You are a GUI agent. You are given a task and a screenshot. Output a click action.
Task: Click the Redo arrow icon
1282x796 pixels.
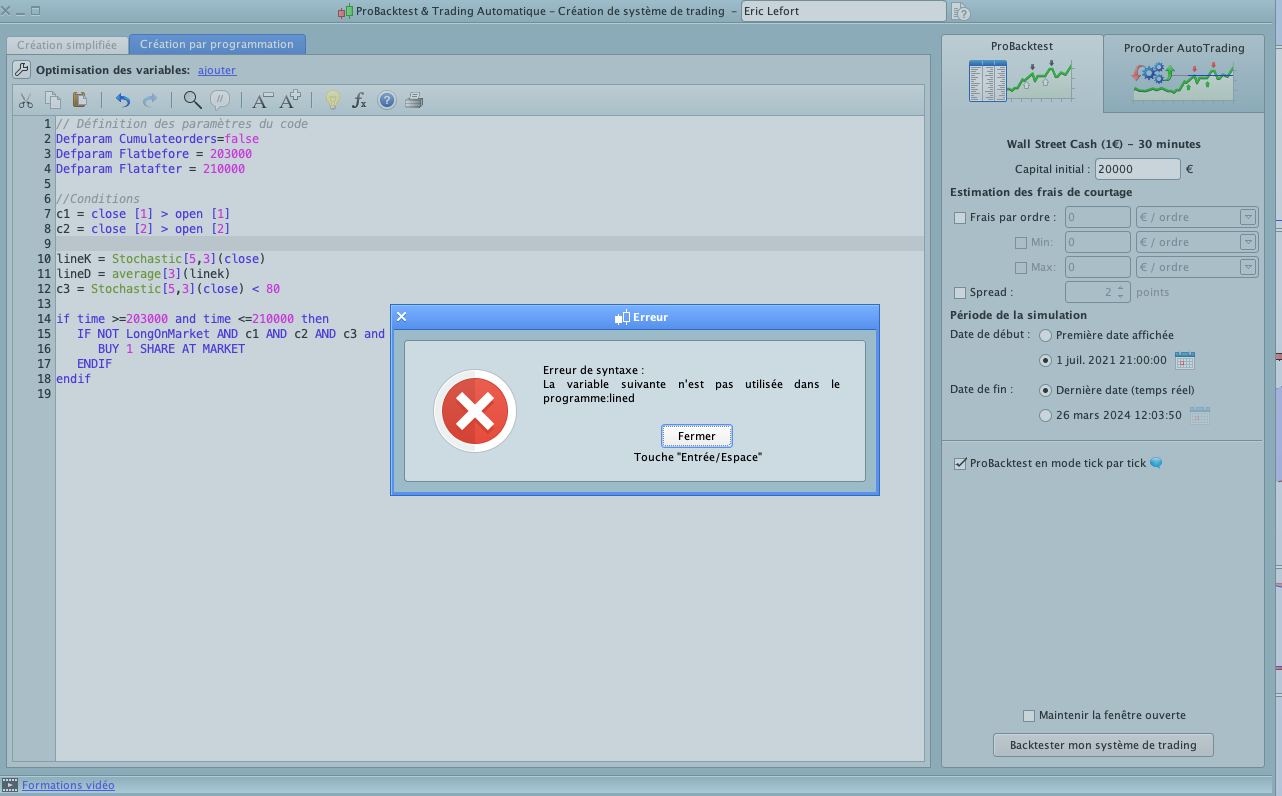click(x=150, y=100)
